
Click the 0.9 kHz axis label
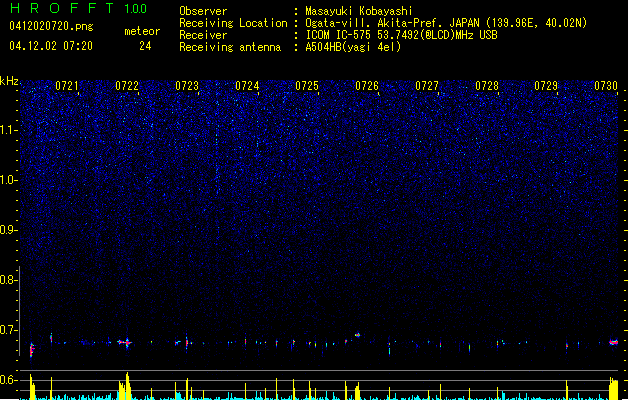(x=8, y=230)
